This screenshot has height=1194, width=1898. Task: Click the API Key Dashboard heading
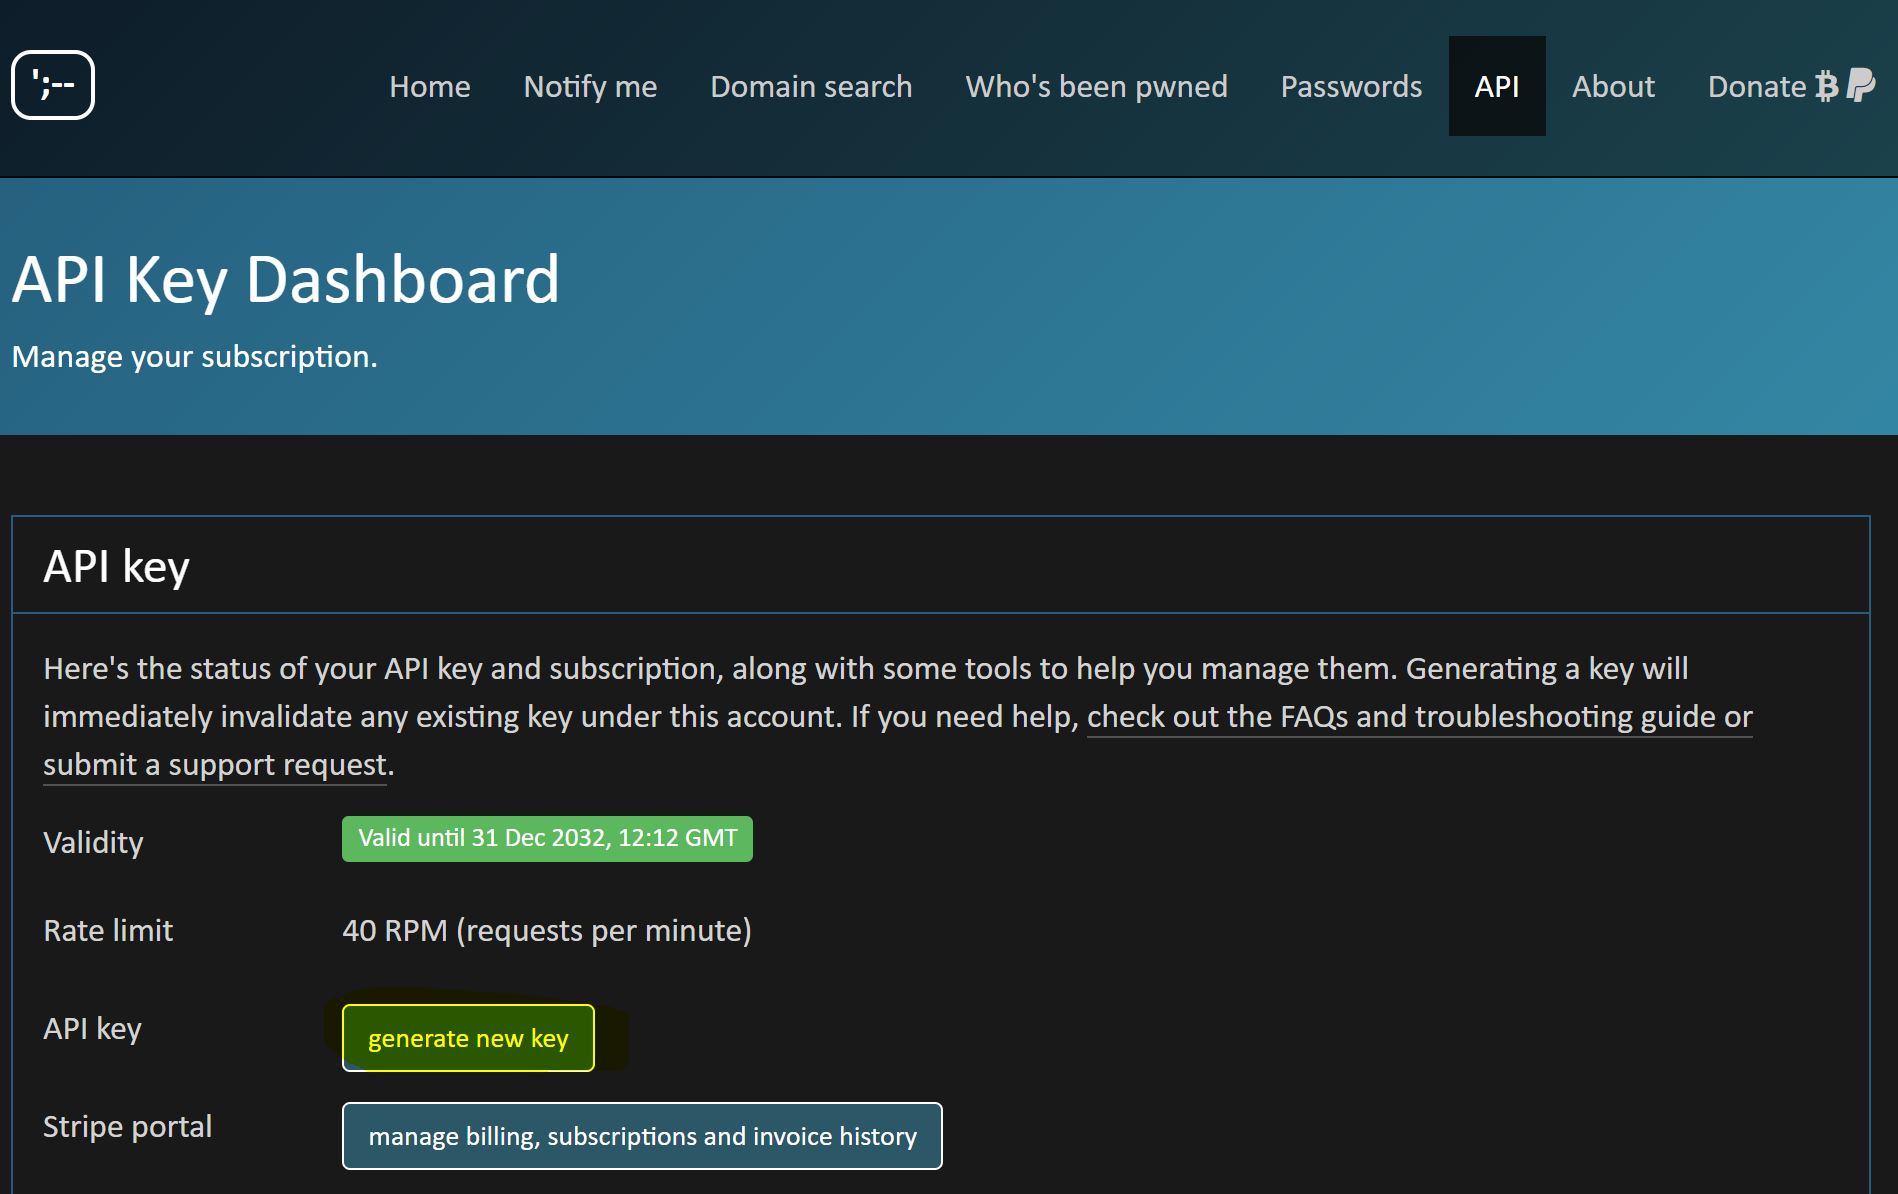pyautogui.click(x=285, y=281)
